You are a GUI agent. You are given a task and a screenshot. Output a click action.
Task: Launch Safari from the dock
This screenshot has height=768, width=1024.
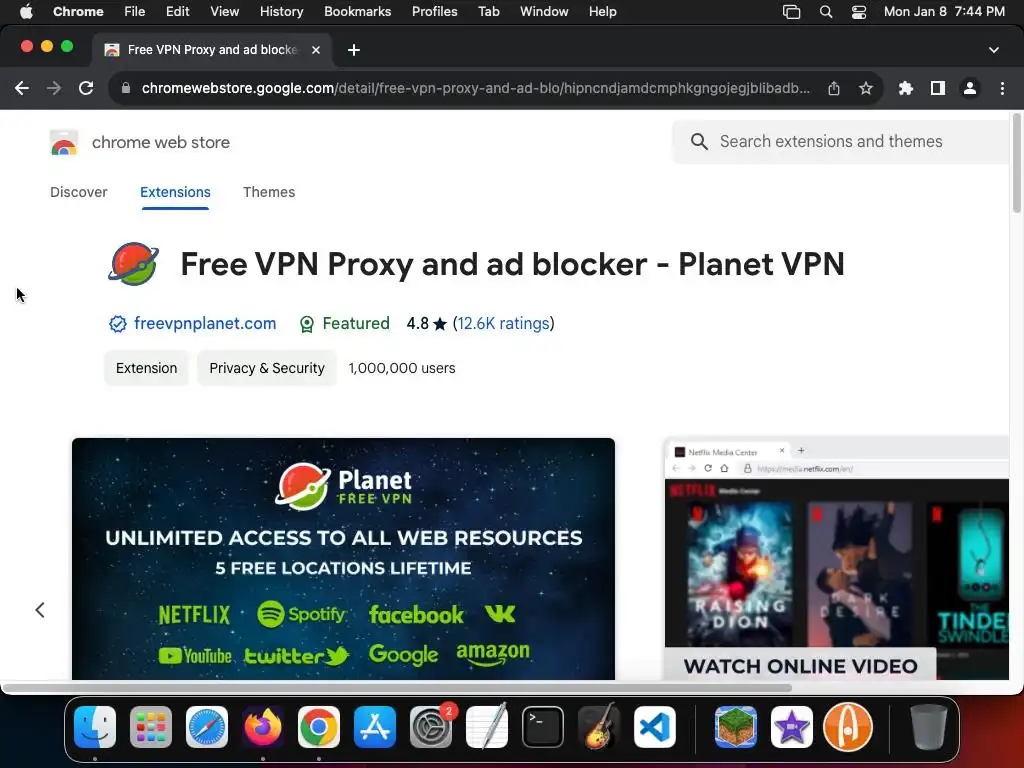pos(207,727)
